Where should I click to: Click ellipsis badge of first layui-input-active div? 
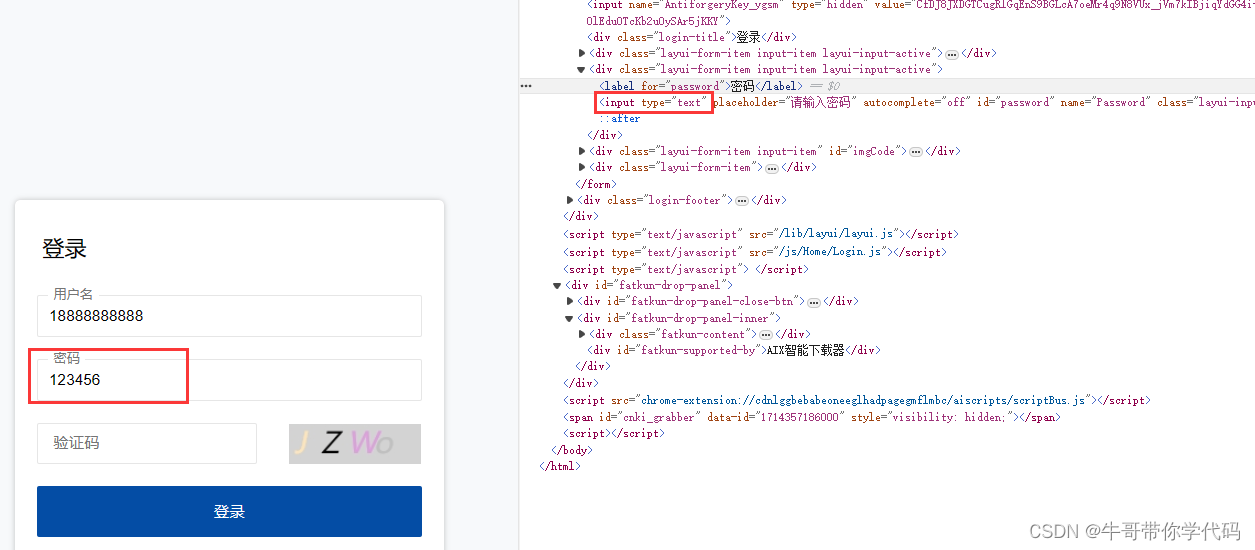(952, 54)
